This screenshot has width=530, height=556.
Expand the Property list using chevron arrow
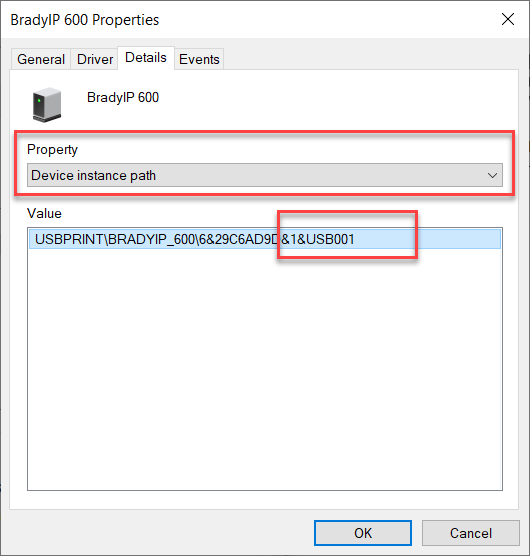coord(492,176)
